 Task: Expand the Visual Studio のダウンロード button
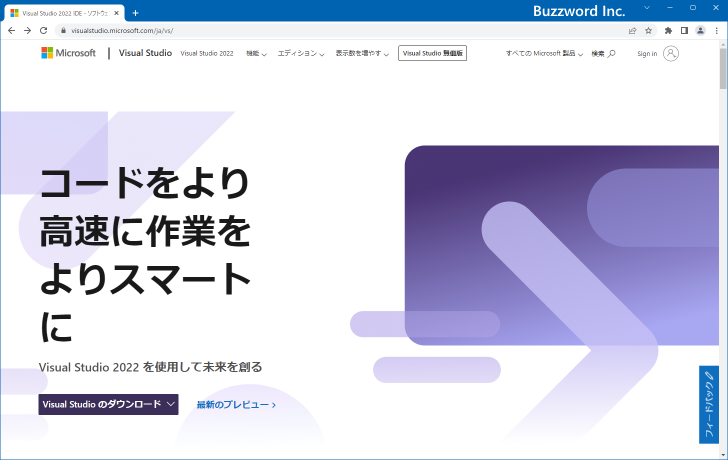tap(108, 404)
